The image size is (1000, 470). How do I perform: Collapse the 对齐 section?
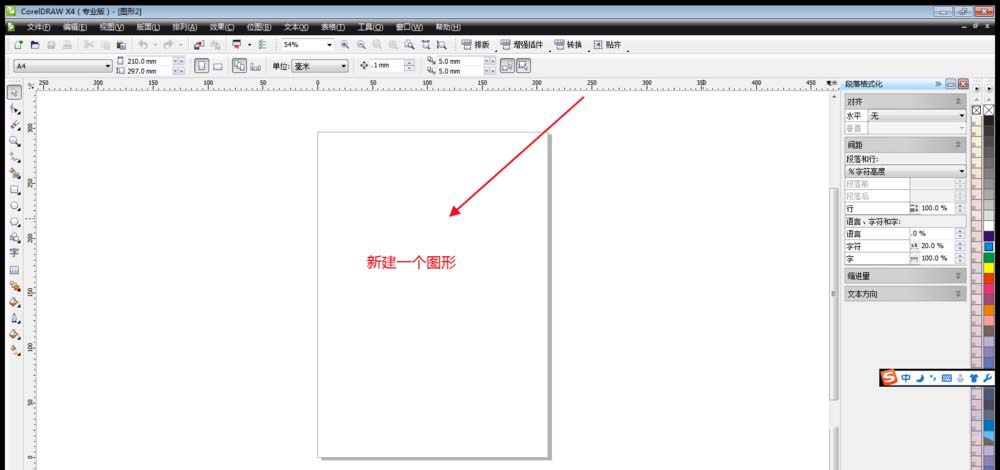point(957,101)
